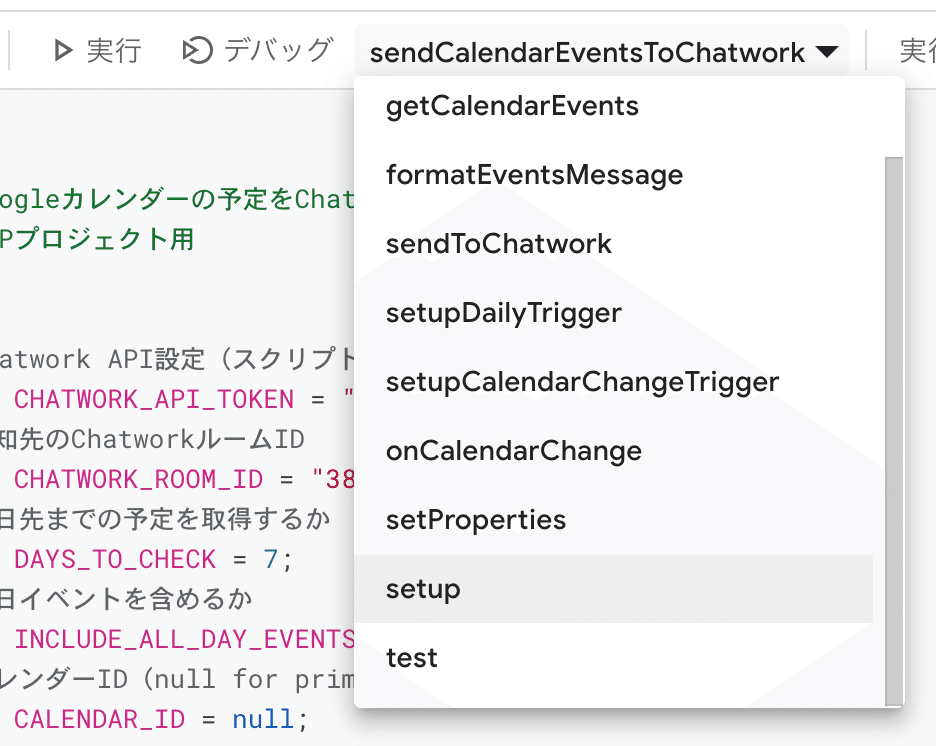The height and width of the screenshot is (746, 936).
Task: Select setupDailyTrigger function
Action: [x=504, y=312]
